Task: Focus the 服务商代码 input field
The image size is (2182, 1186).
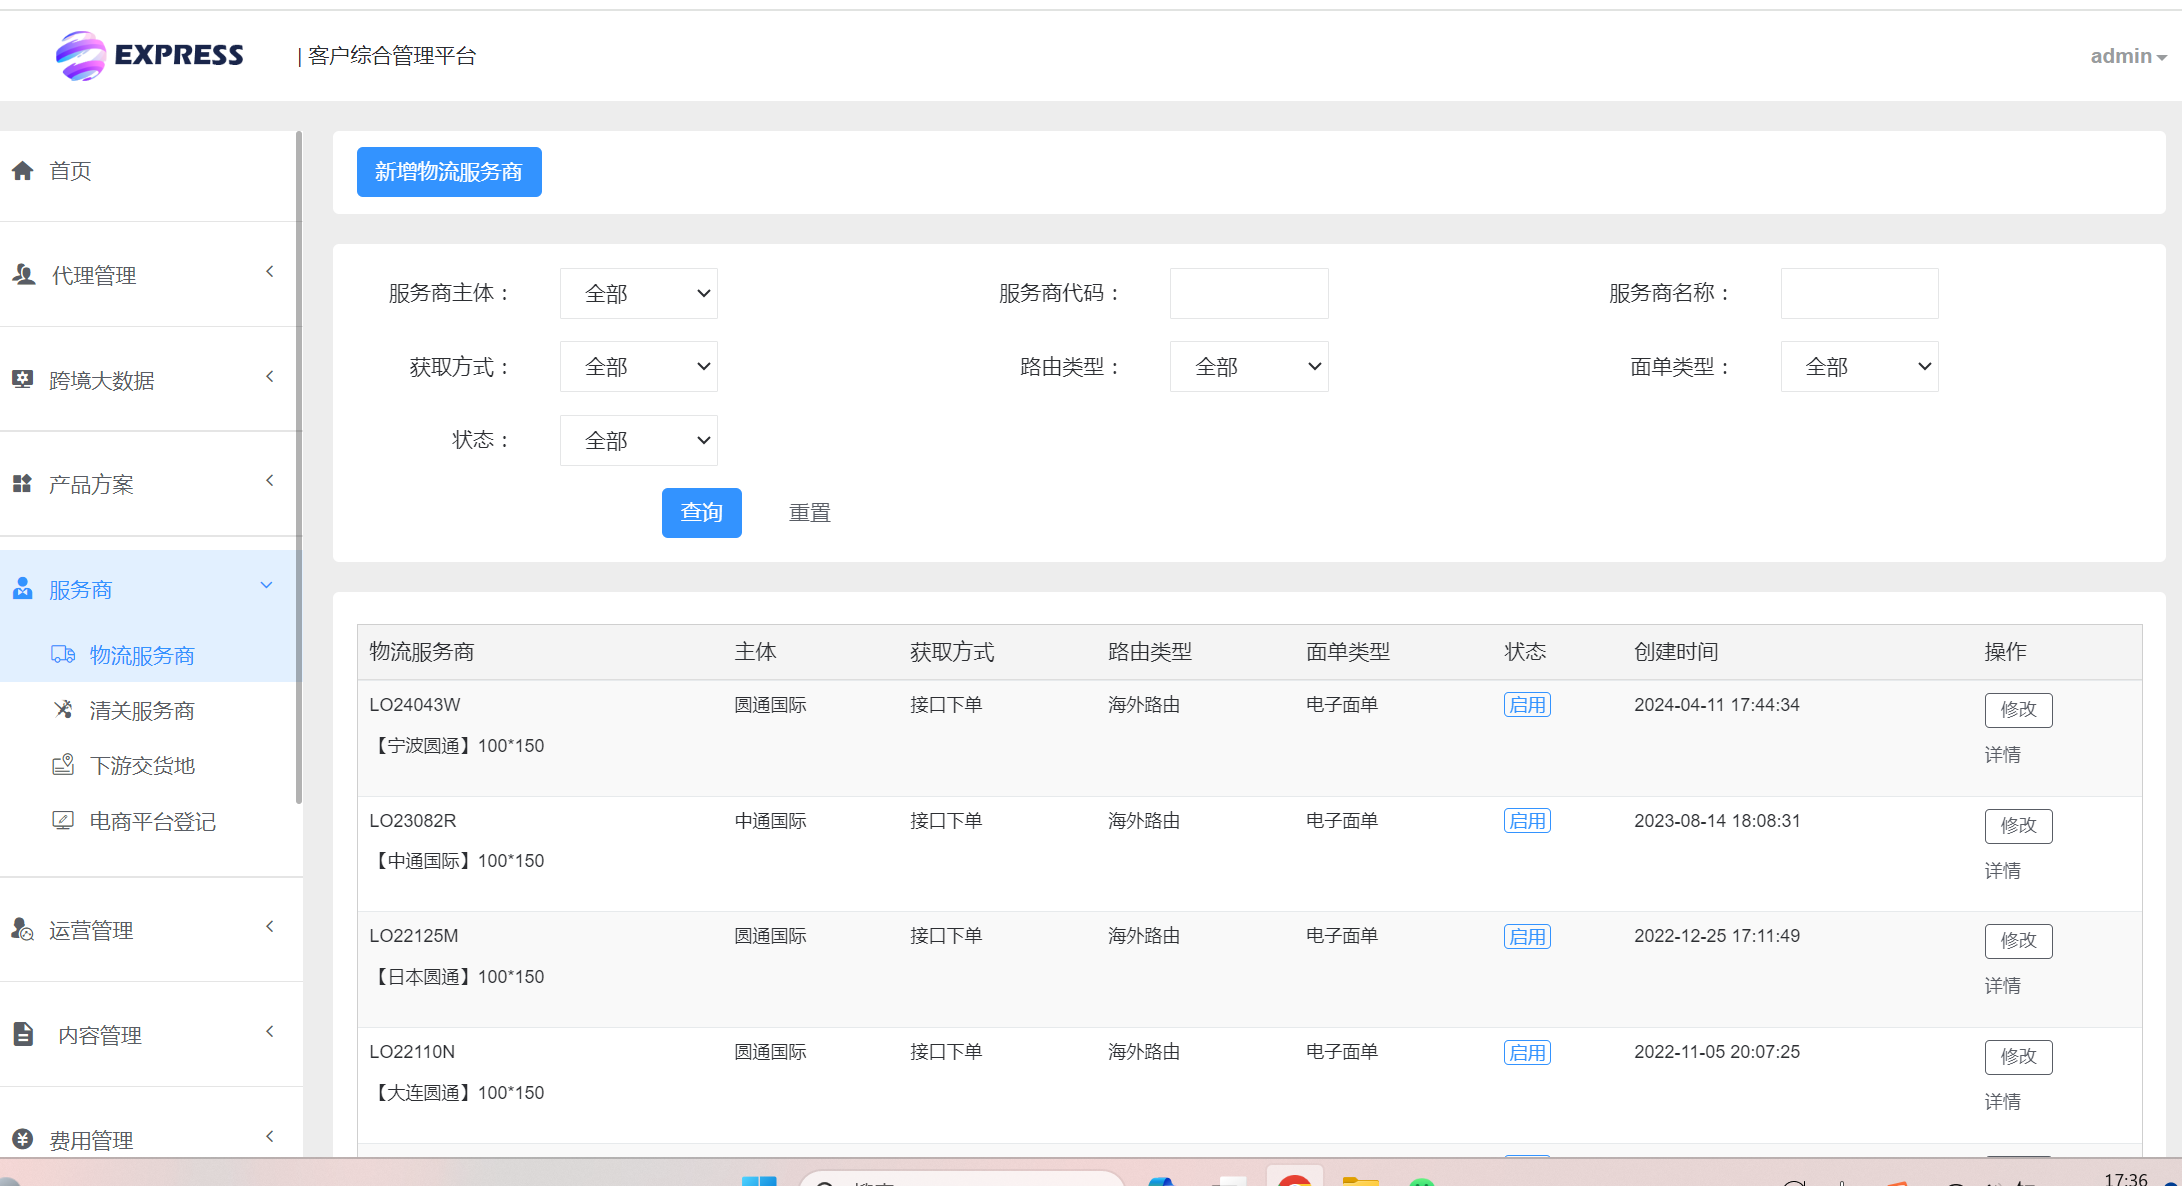Action: click(1249, 293)
